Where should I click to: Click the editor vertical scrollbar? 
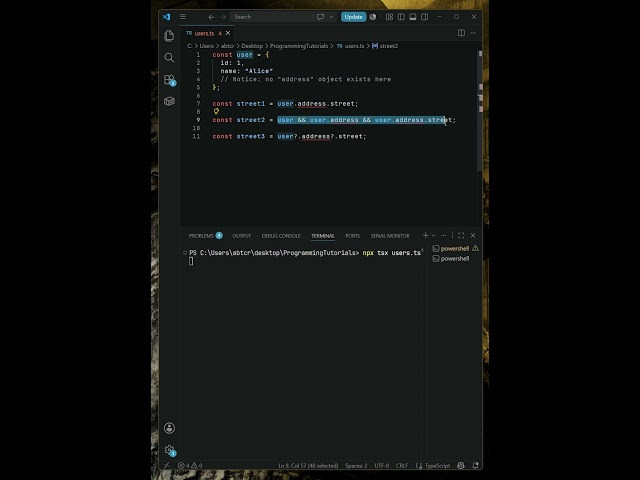click(x=480, y=110)
